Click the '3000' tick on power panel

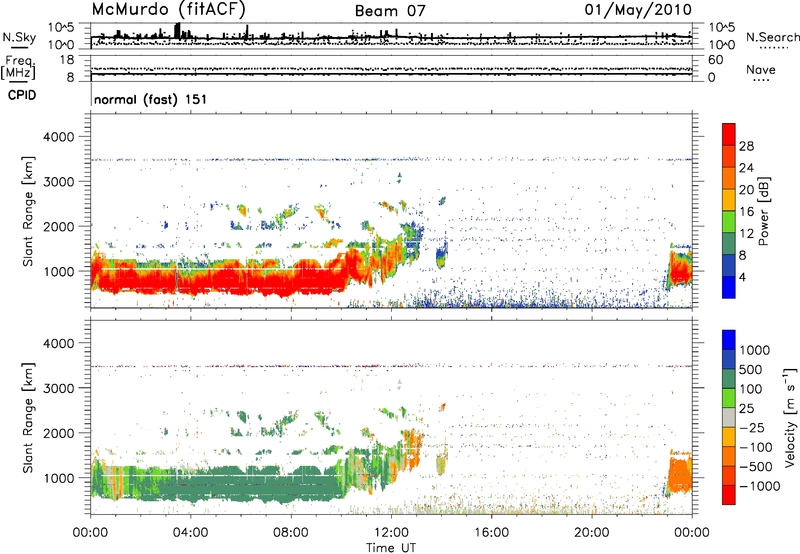tap(58, 182)
